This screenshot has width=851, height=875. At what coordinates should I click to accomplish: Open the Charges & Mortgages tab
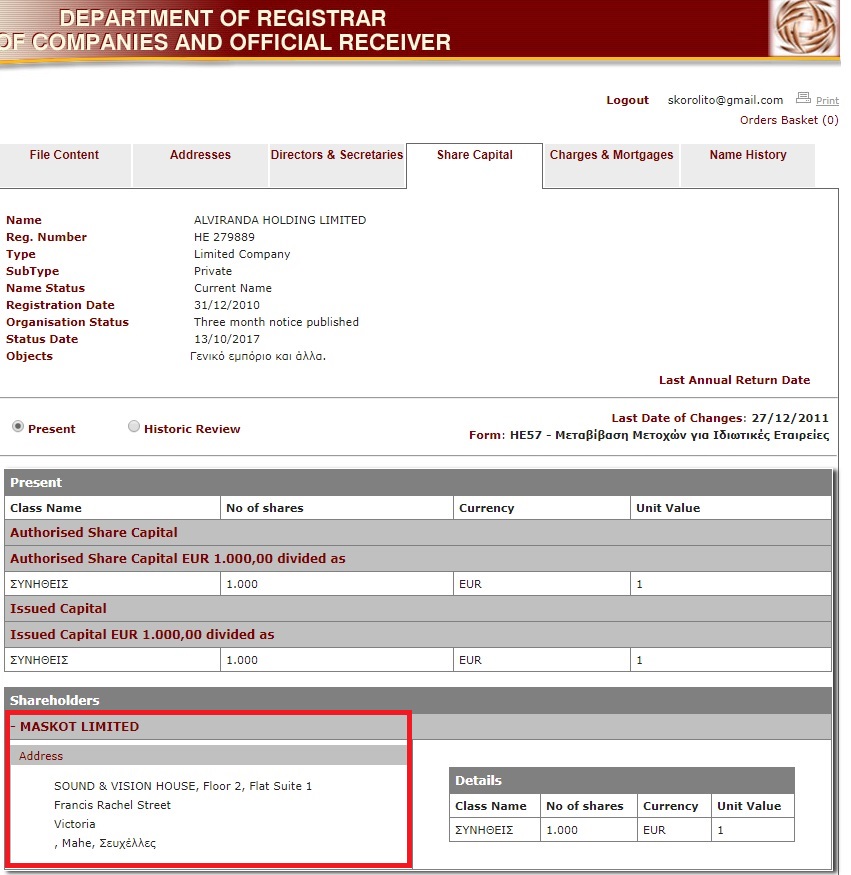click(x=611, y=155)
